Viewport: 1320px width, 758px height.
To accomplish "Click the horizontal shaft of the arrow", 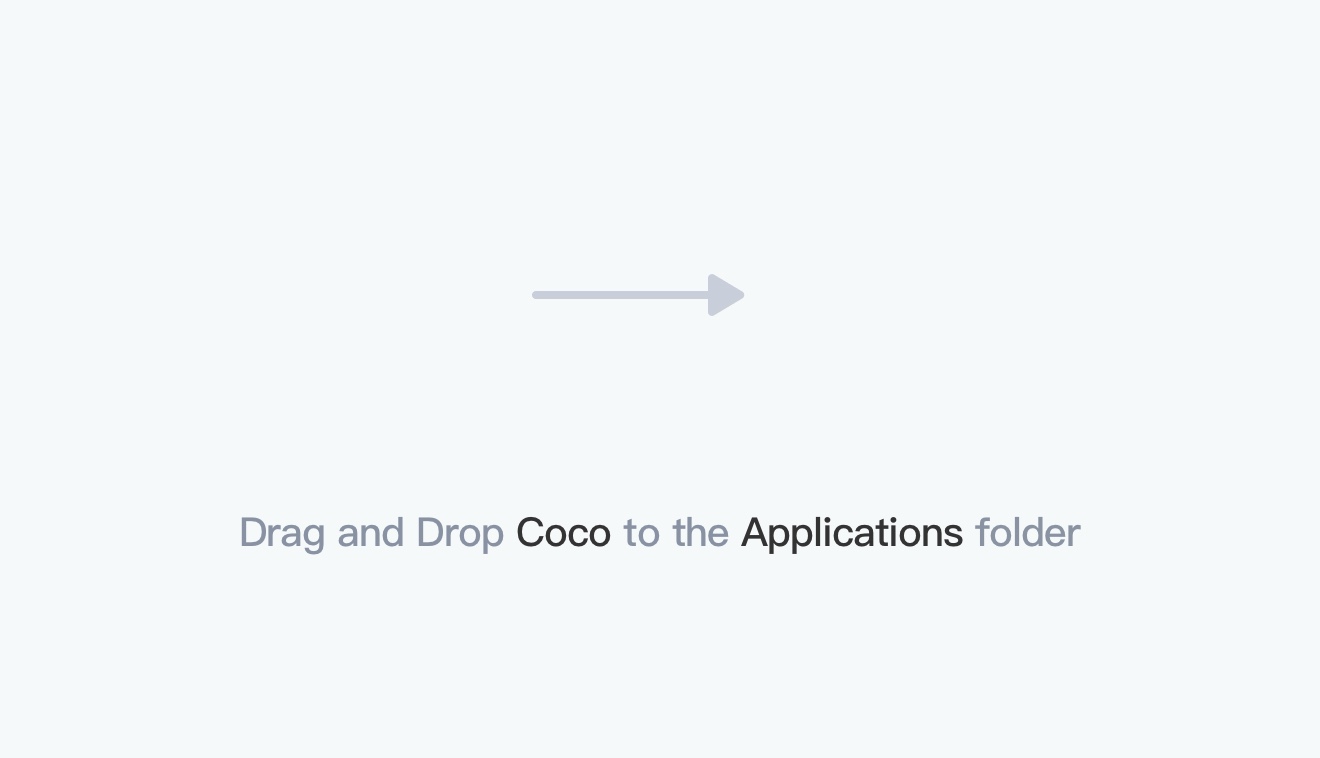I will 620,295.
